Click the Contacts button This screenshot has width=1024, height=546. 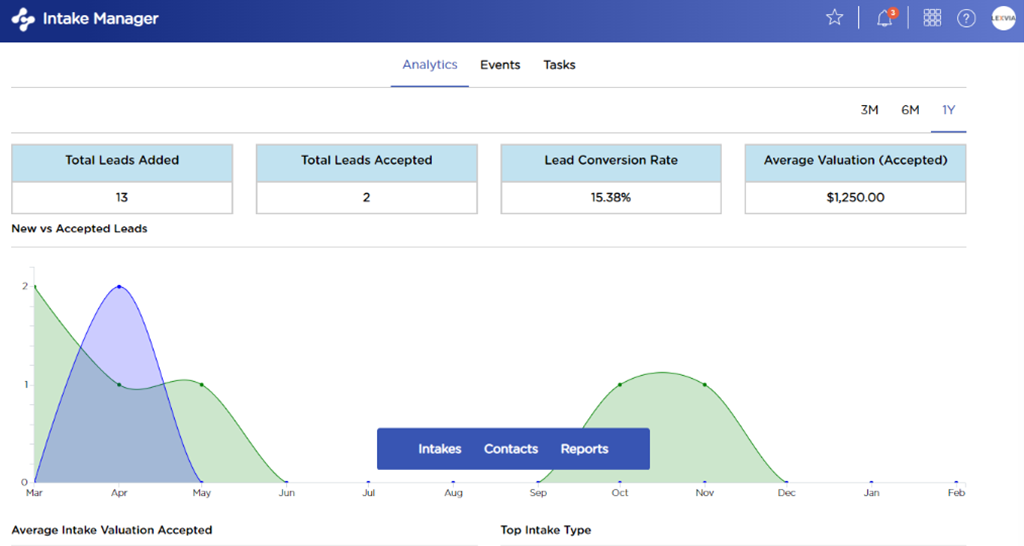[511, 449]
